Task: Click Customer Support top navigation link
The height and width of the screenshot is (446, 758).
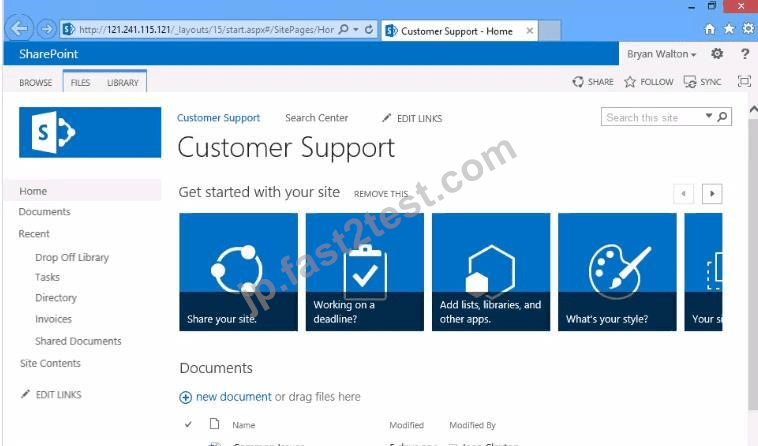Action: [x=219, y=118]
